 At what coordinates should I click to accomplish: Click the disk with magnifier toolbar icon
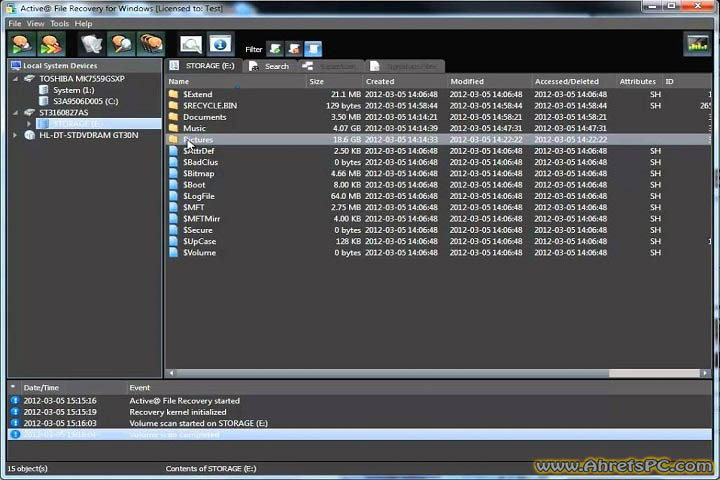pos(121,45)
